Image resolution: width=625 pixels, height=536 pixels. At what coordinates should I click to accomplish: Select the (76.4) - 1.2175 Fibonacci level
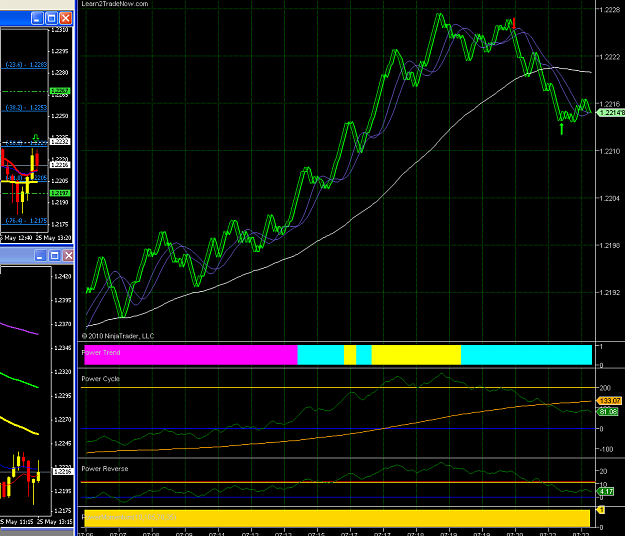[26, 221]
